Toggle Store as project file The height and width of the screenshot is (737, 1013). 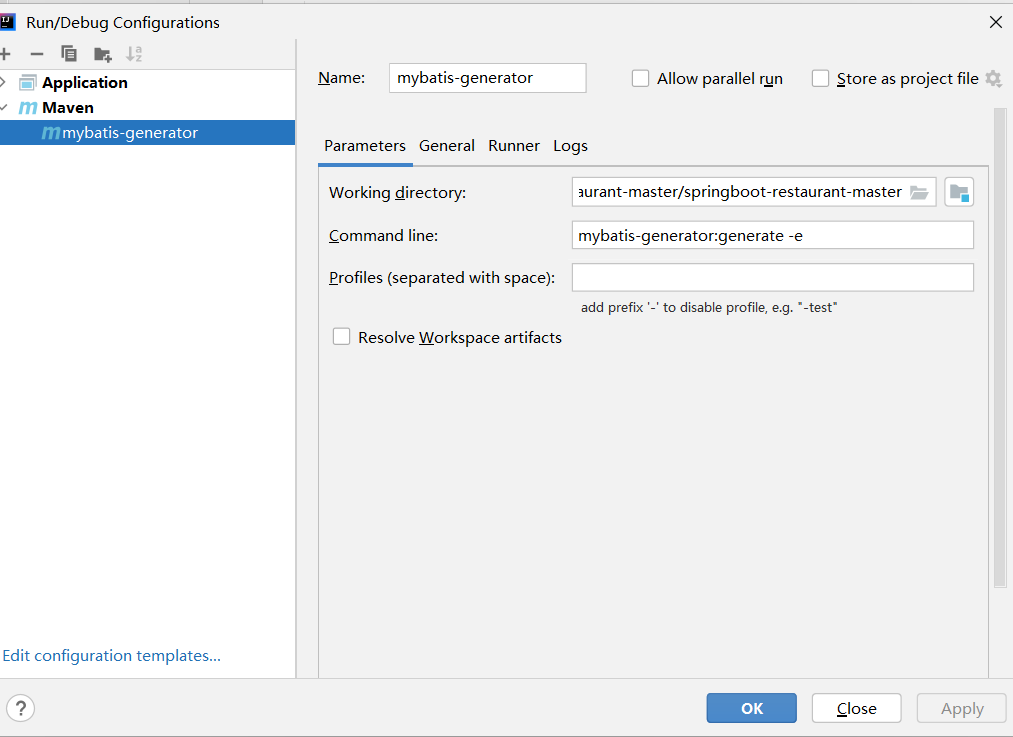click(x=820, y=79)
